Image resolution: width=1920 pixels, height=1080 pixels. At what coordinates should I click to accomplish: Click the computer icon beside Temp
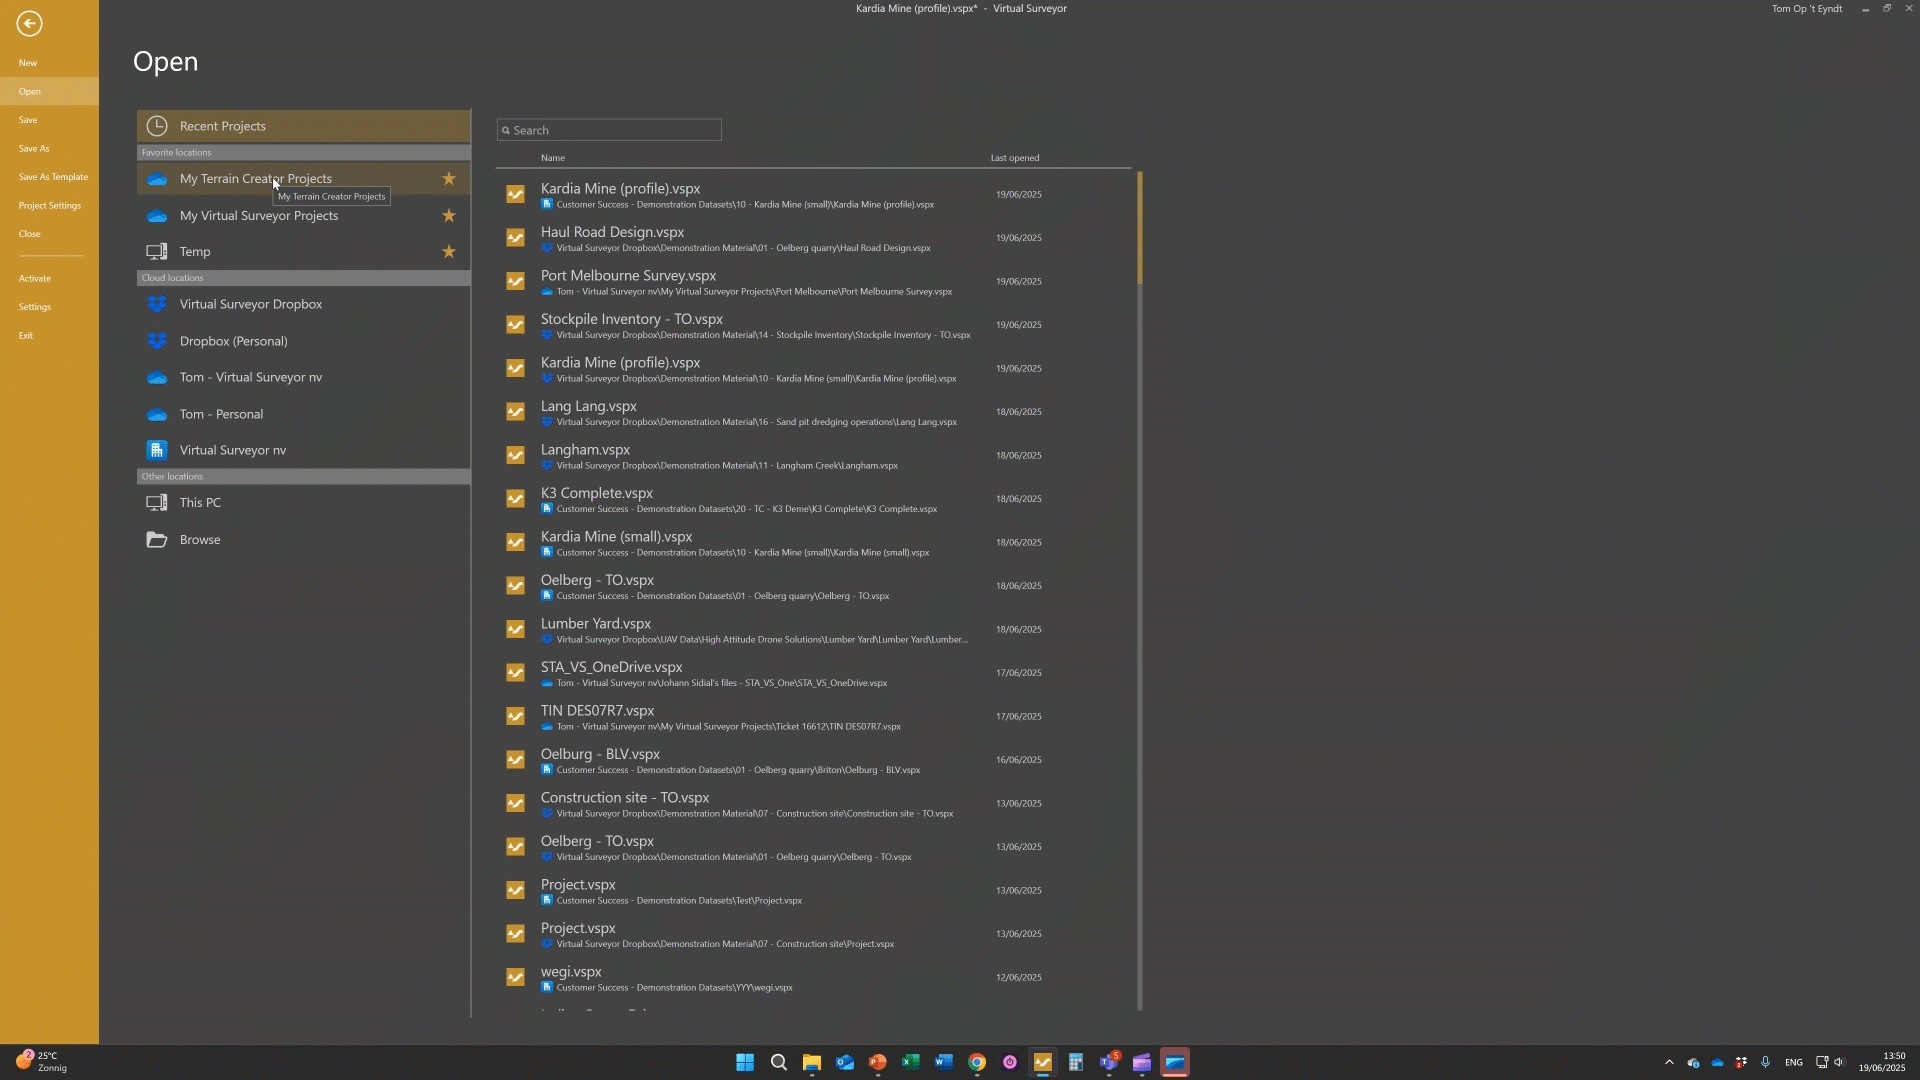[x=157, y=252]
